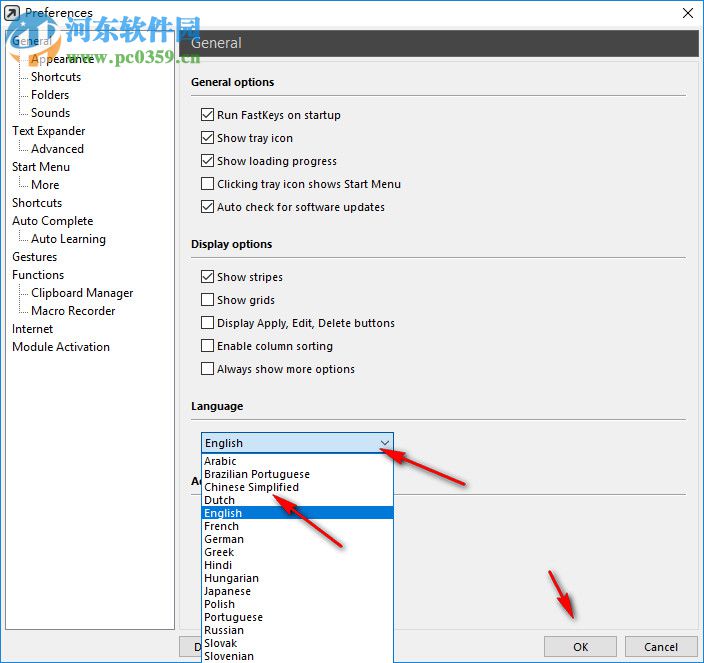Screen dimensions: 704x663
Task: Select top-level Shortcuts category
Action: point(37,202)
